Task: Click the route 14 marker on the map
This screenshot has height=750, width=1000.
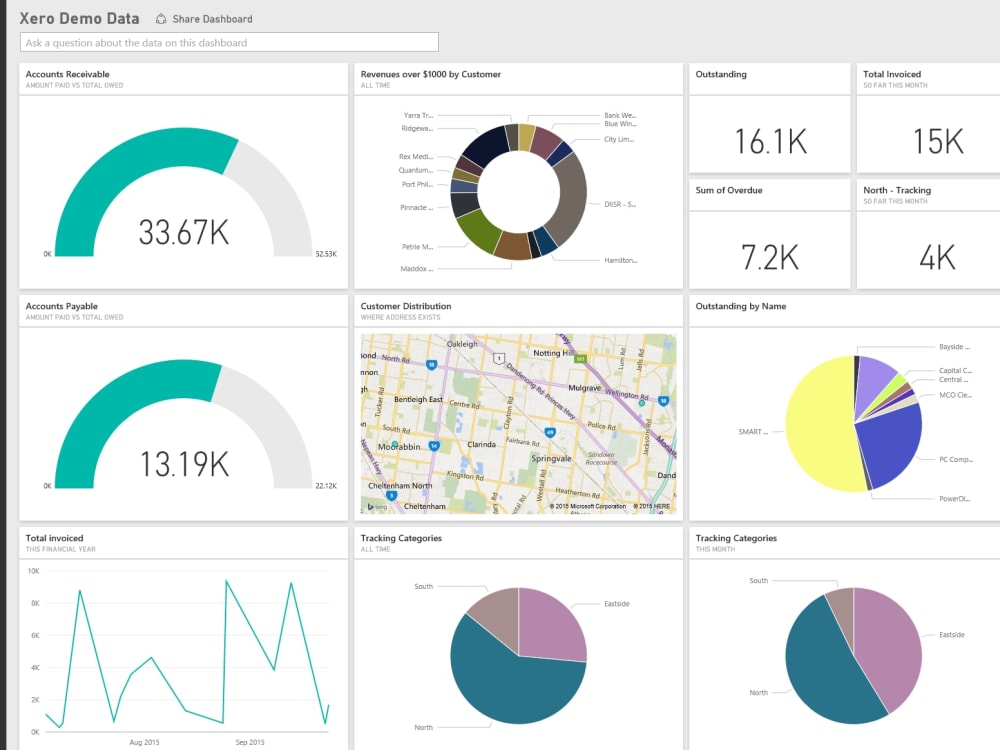Action: (x=434, y=445)
